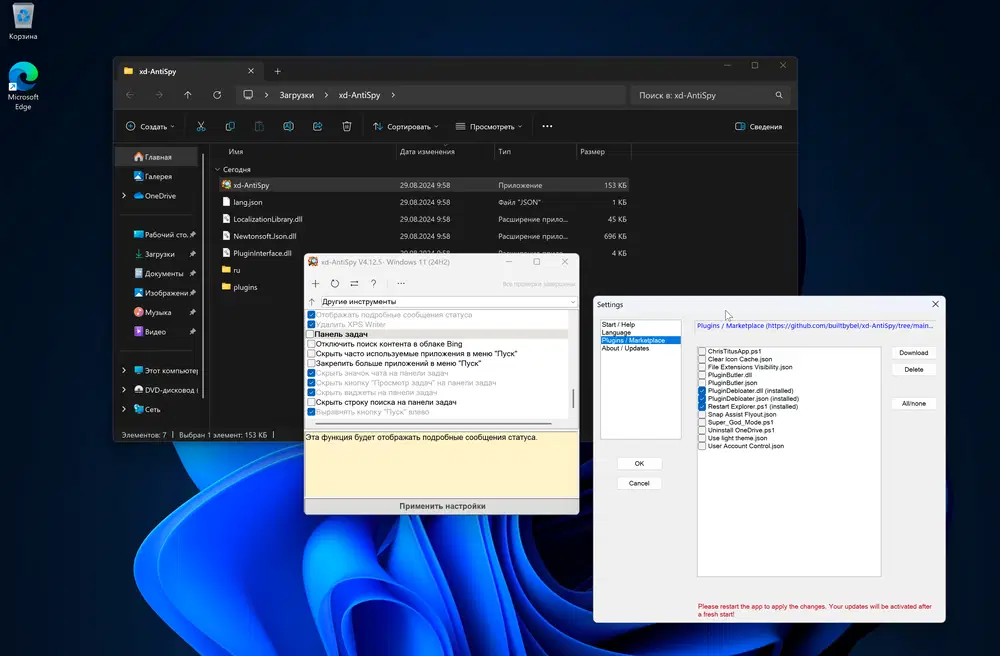Open the three-dot menu in xd-AntiSpy toolbar

click(x=401, y=284)
